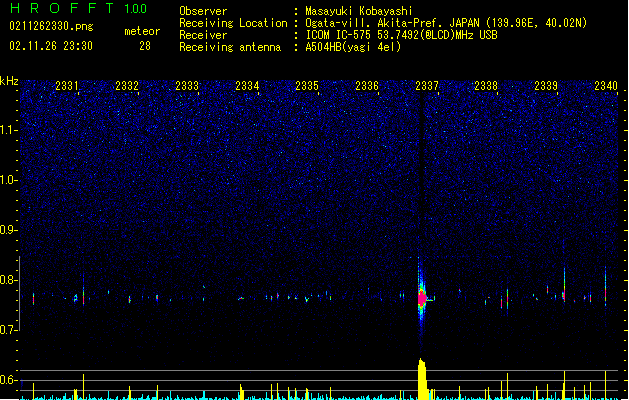Click the 2335 time marker
The image size is (629, 400).
coord(307,86)
